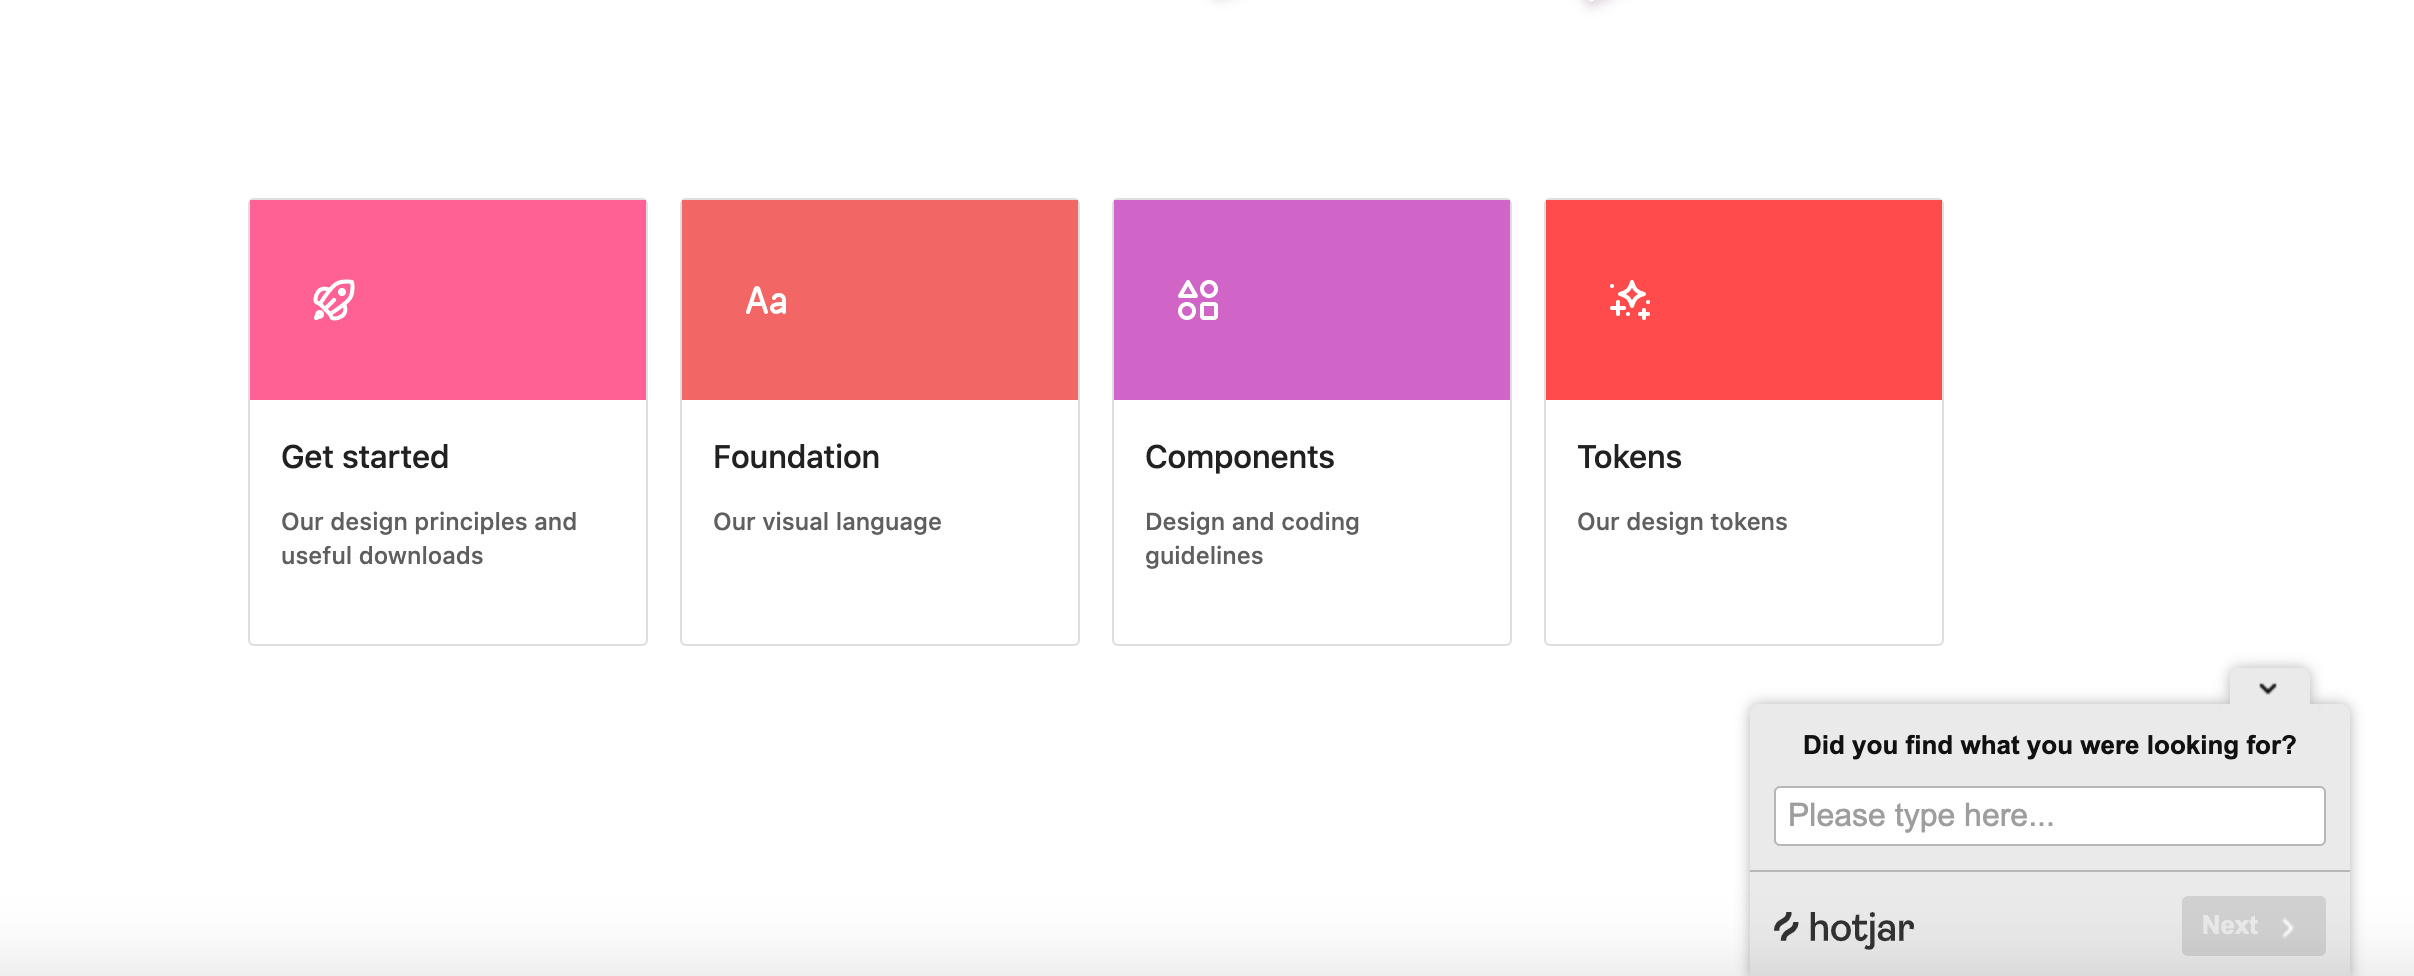Click the arrow on the Next button
Image resolution: width=2414 pixels, height=976 pixels.
pos(2288,927)
